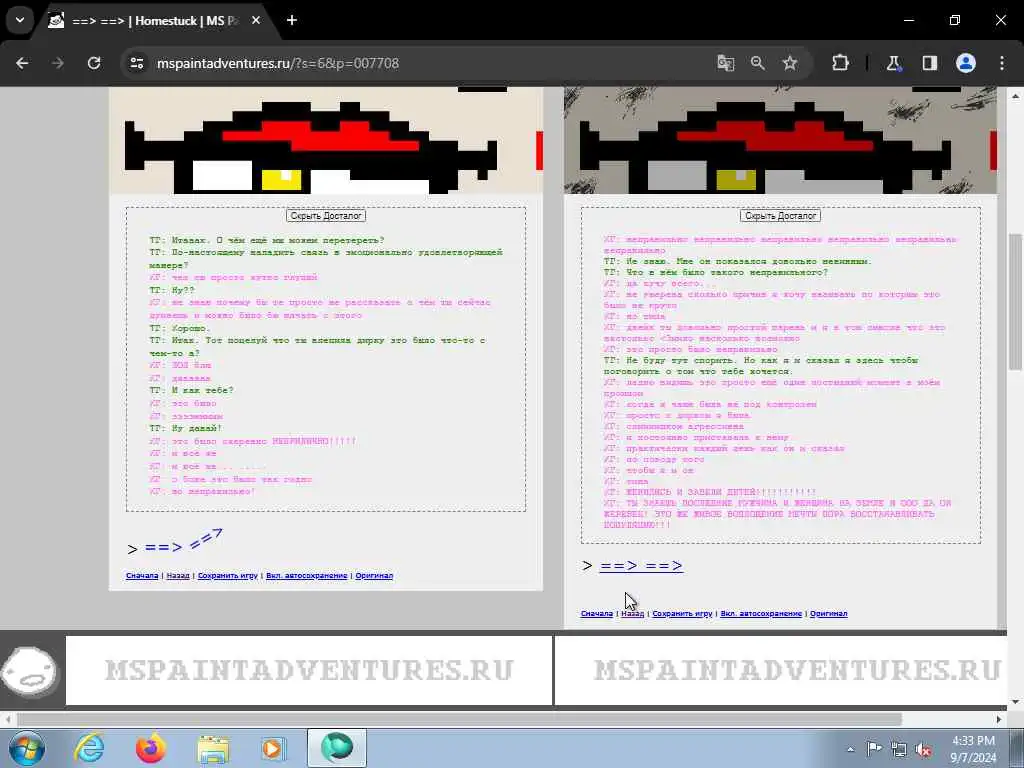The width and height of the screenshot is (1024, 768).
Task: Open Windows Media Player from taskbar
Action: [273, 748]
